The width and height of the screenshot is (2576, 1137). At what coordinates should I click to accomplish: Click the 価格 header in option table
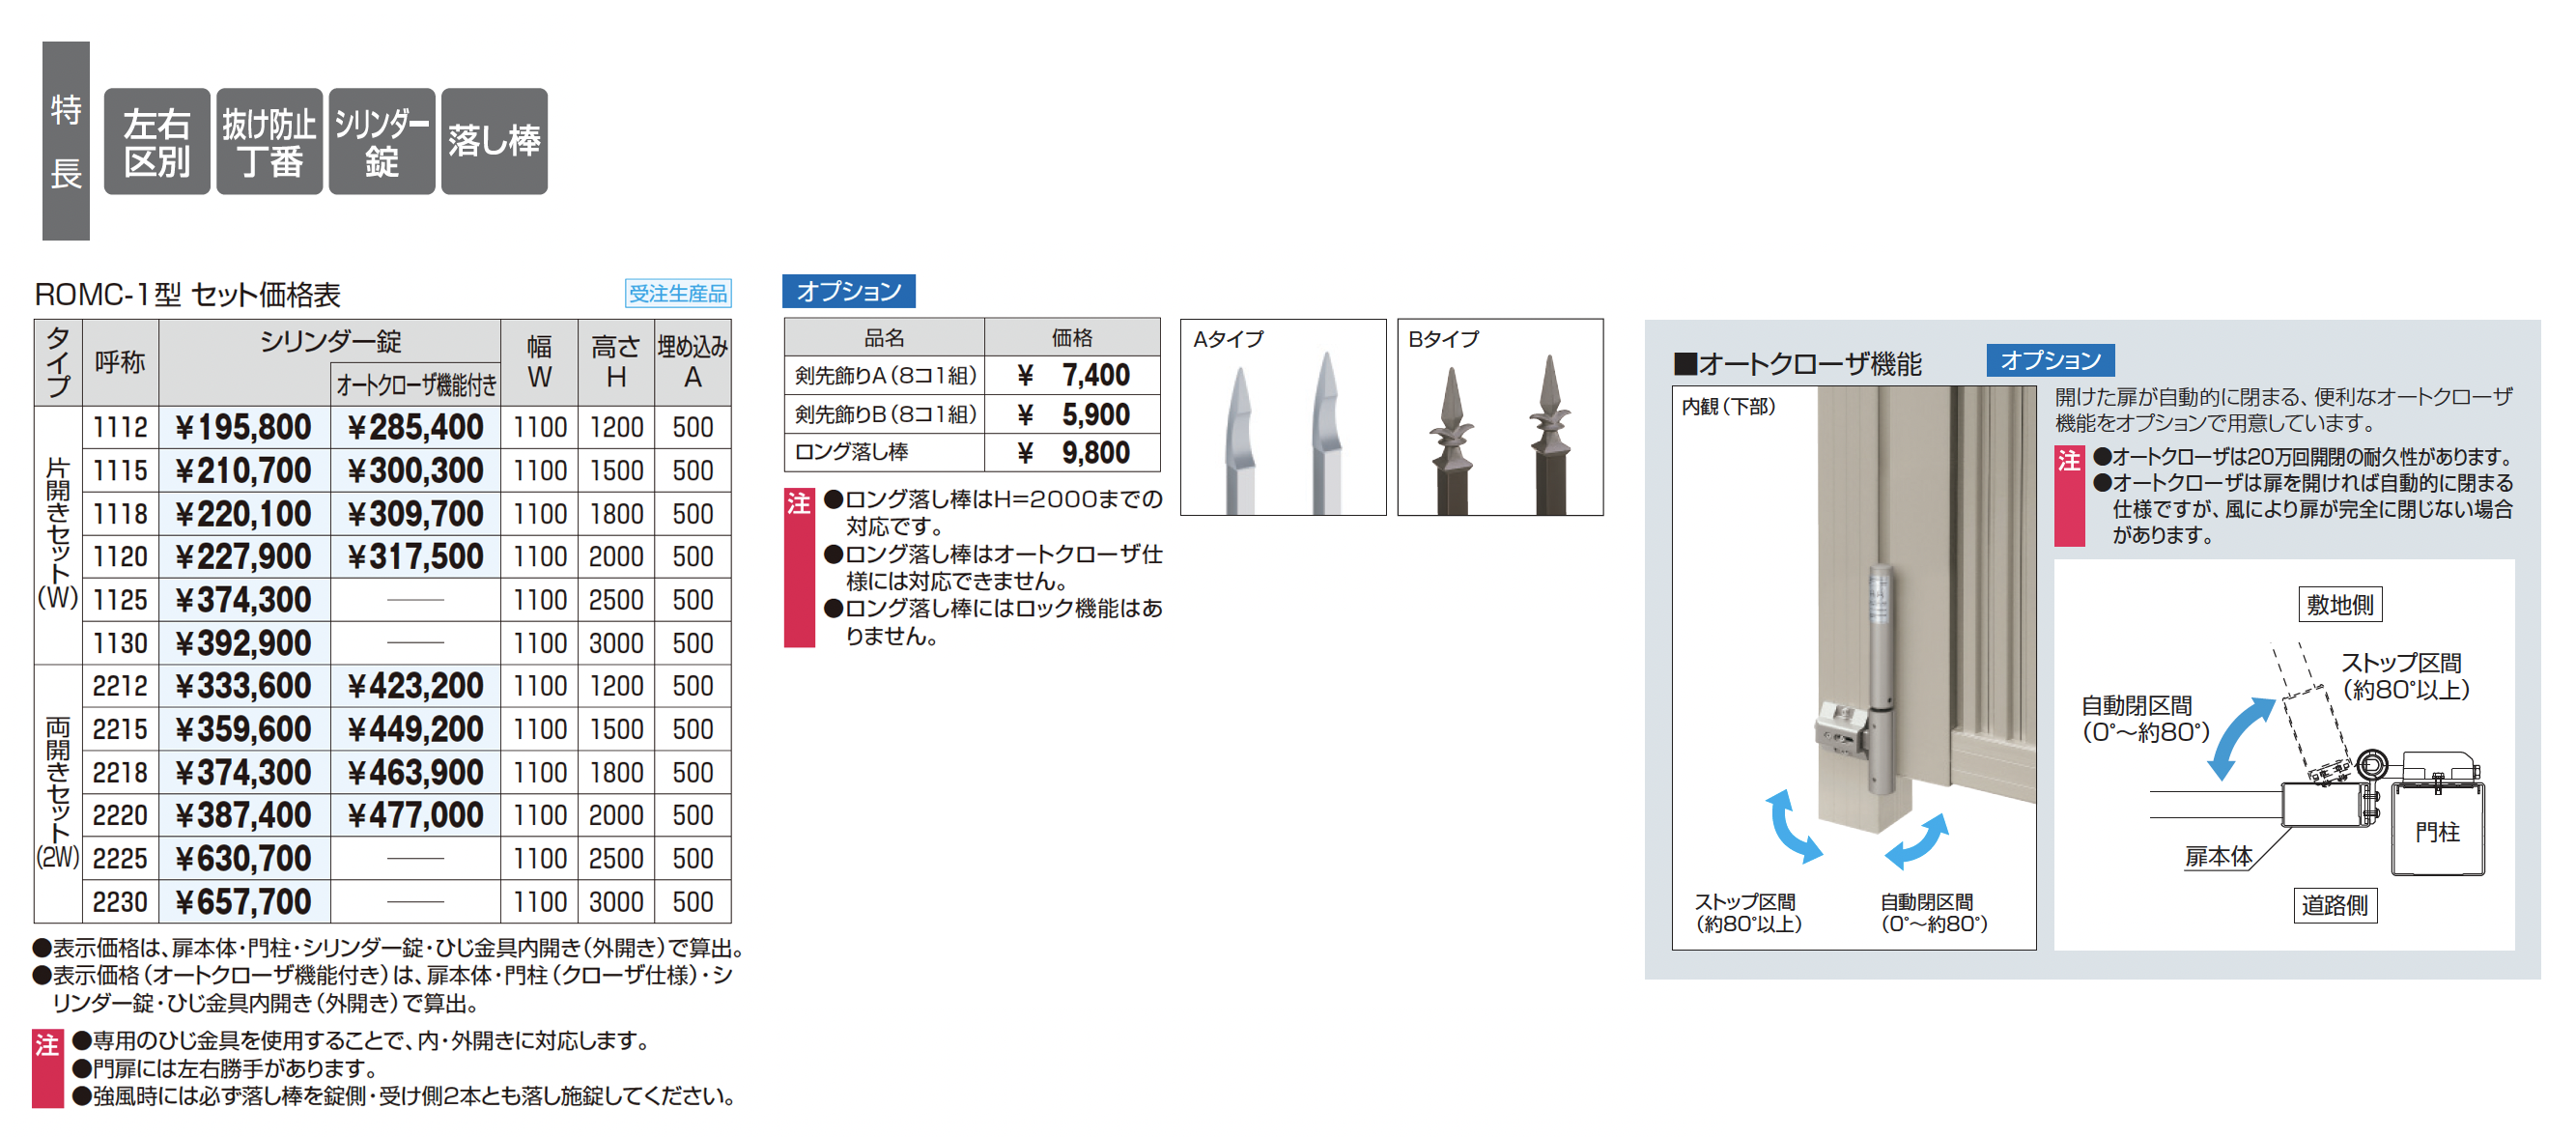[1073, 337]
